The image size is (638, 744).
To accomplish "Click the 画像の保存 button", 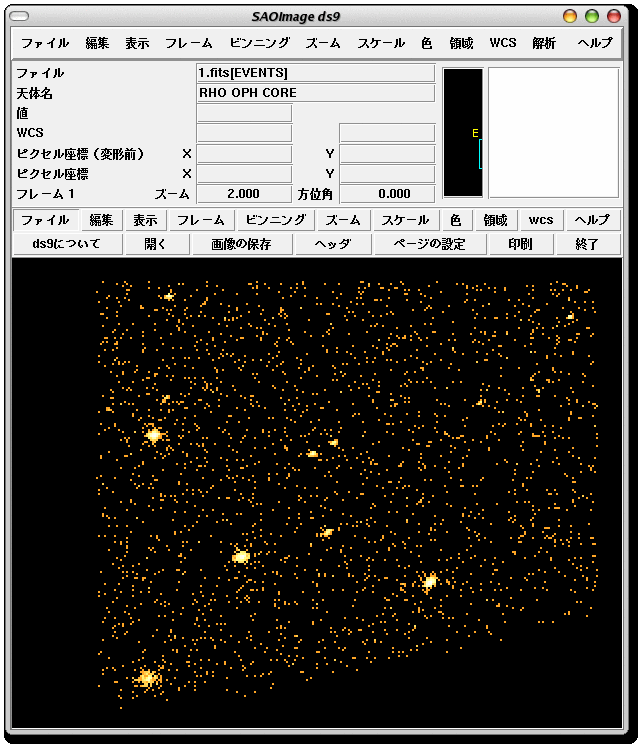I will [x=241, y=244].
